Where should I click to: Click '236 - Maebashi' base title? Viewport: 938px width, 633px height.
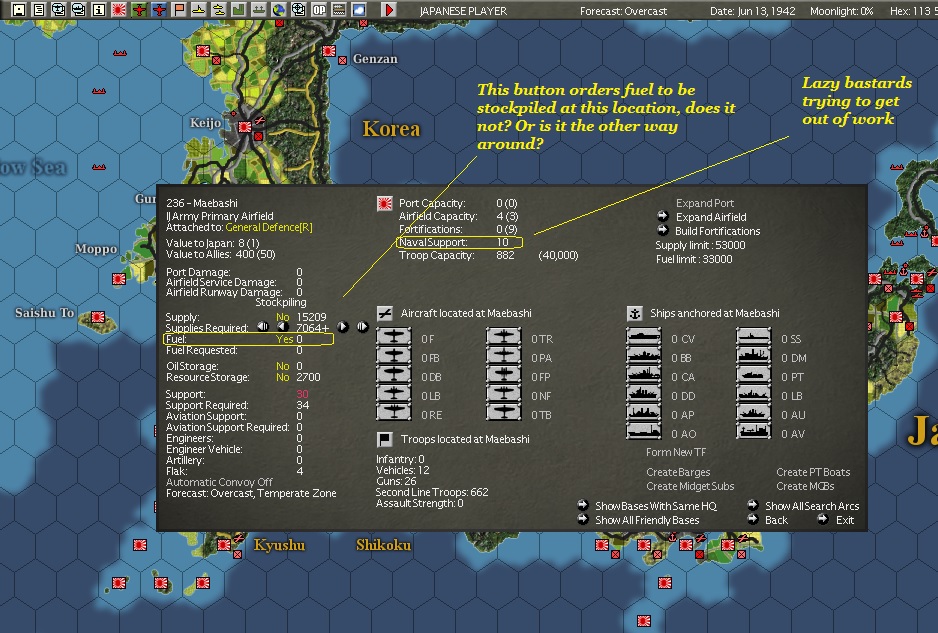202,203
